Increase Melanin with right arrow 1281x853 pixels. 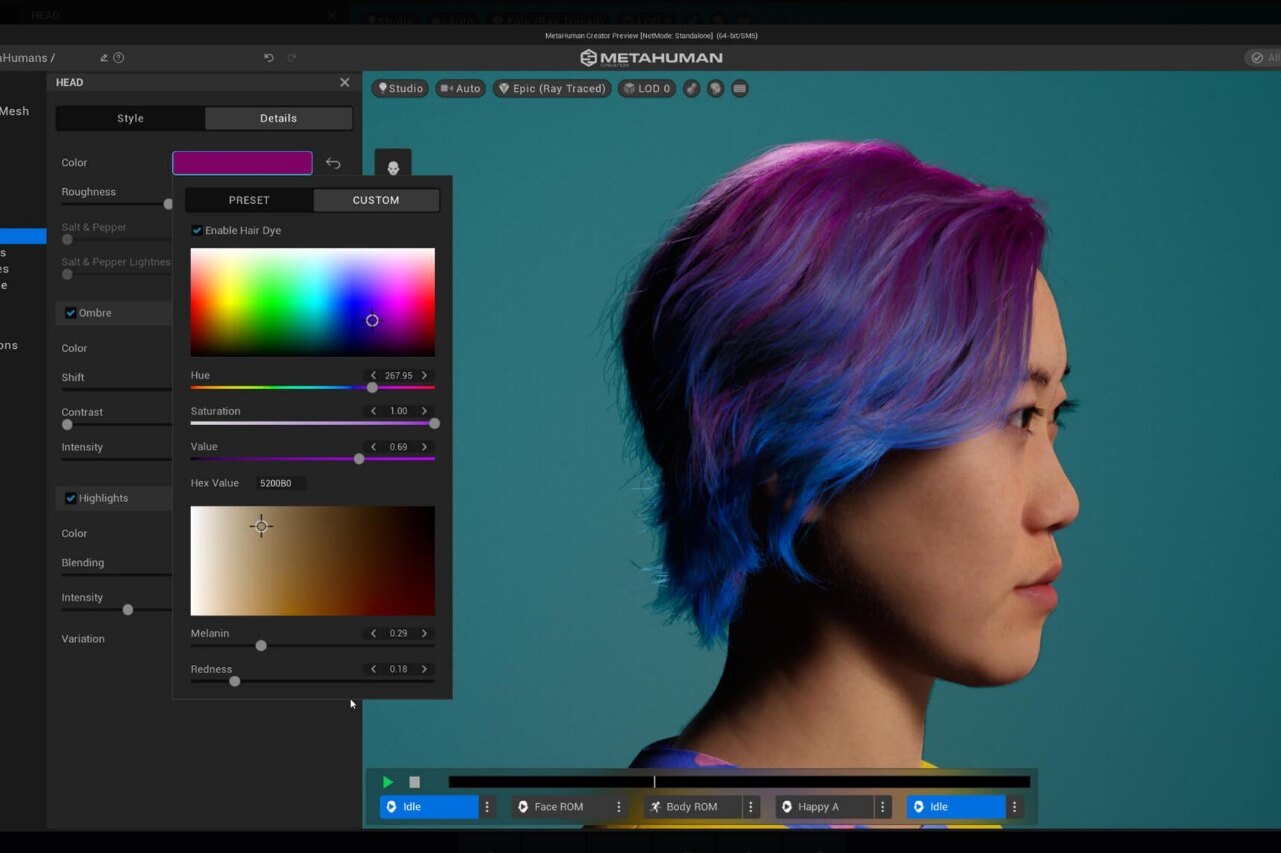(x=424, y=633)
